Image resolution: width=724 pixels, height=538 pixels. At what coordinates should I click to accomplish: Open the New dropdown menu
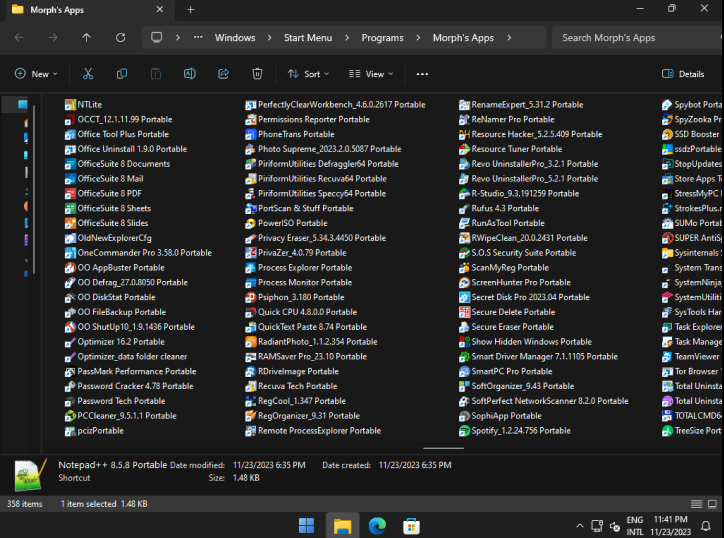pyautogui.click(x=36, y=74)
